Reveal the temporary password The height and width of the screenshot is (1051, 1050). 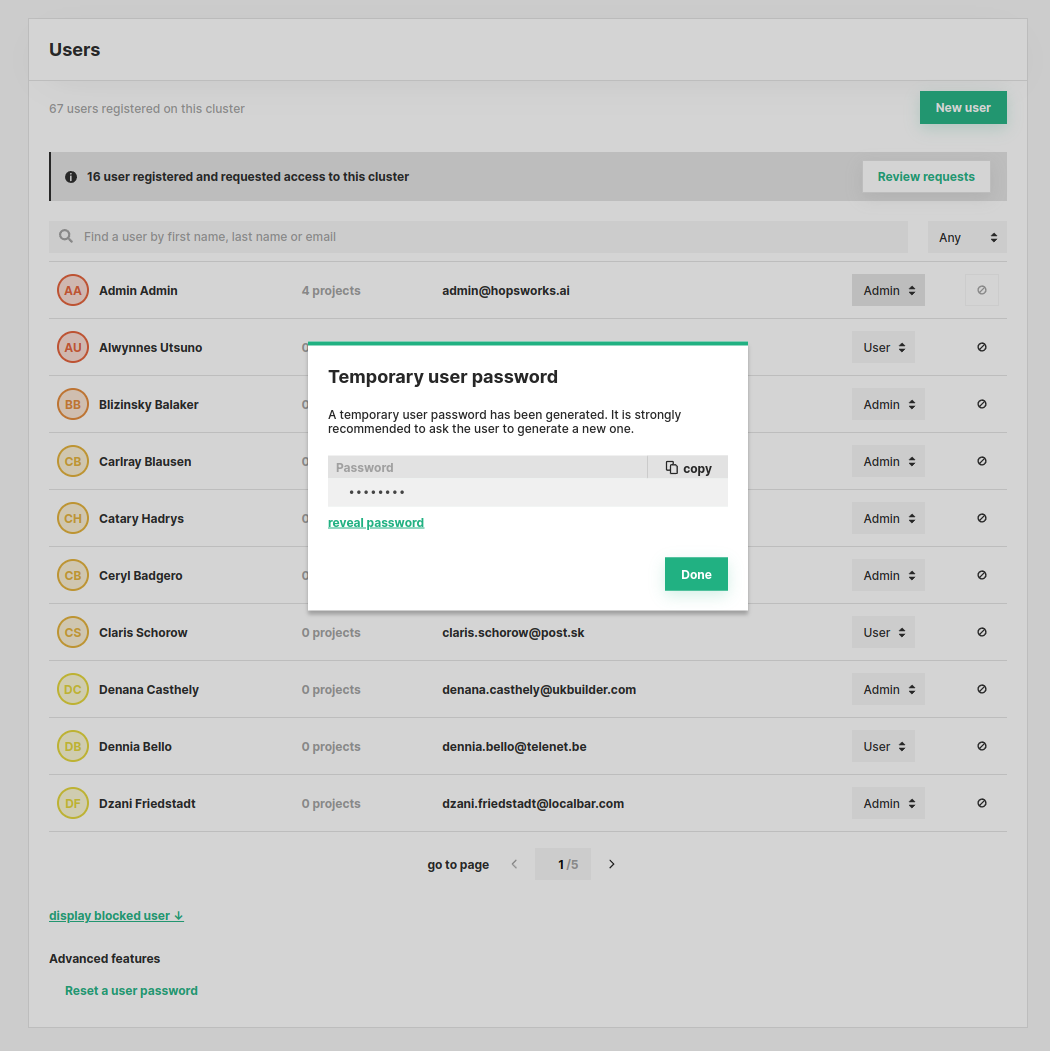(376, 523)
